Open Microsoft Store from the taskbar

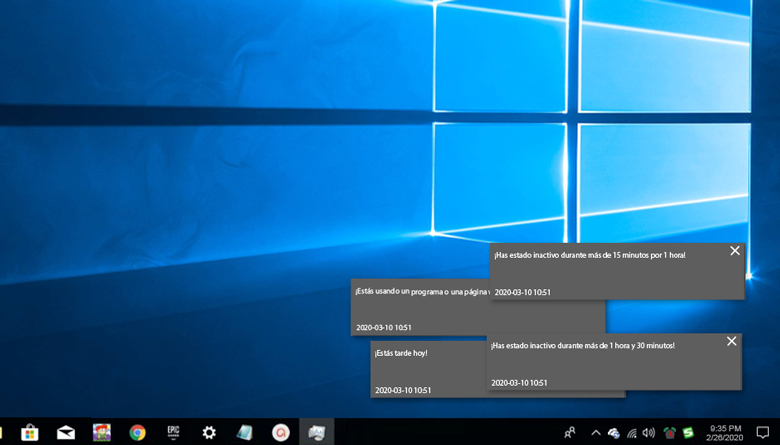(30, 432)
